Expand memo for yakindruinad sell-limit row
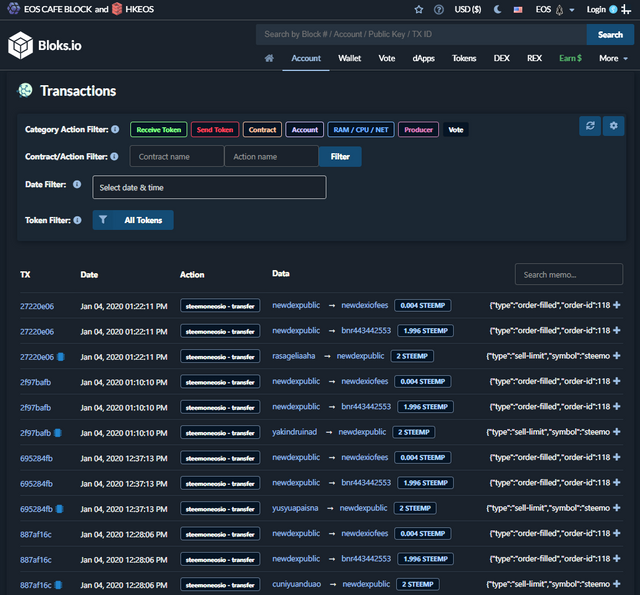This screenshot has height=595, width=640. point(616,431)
